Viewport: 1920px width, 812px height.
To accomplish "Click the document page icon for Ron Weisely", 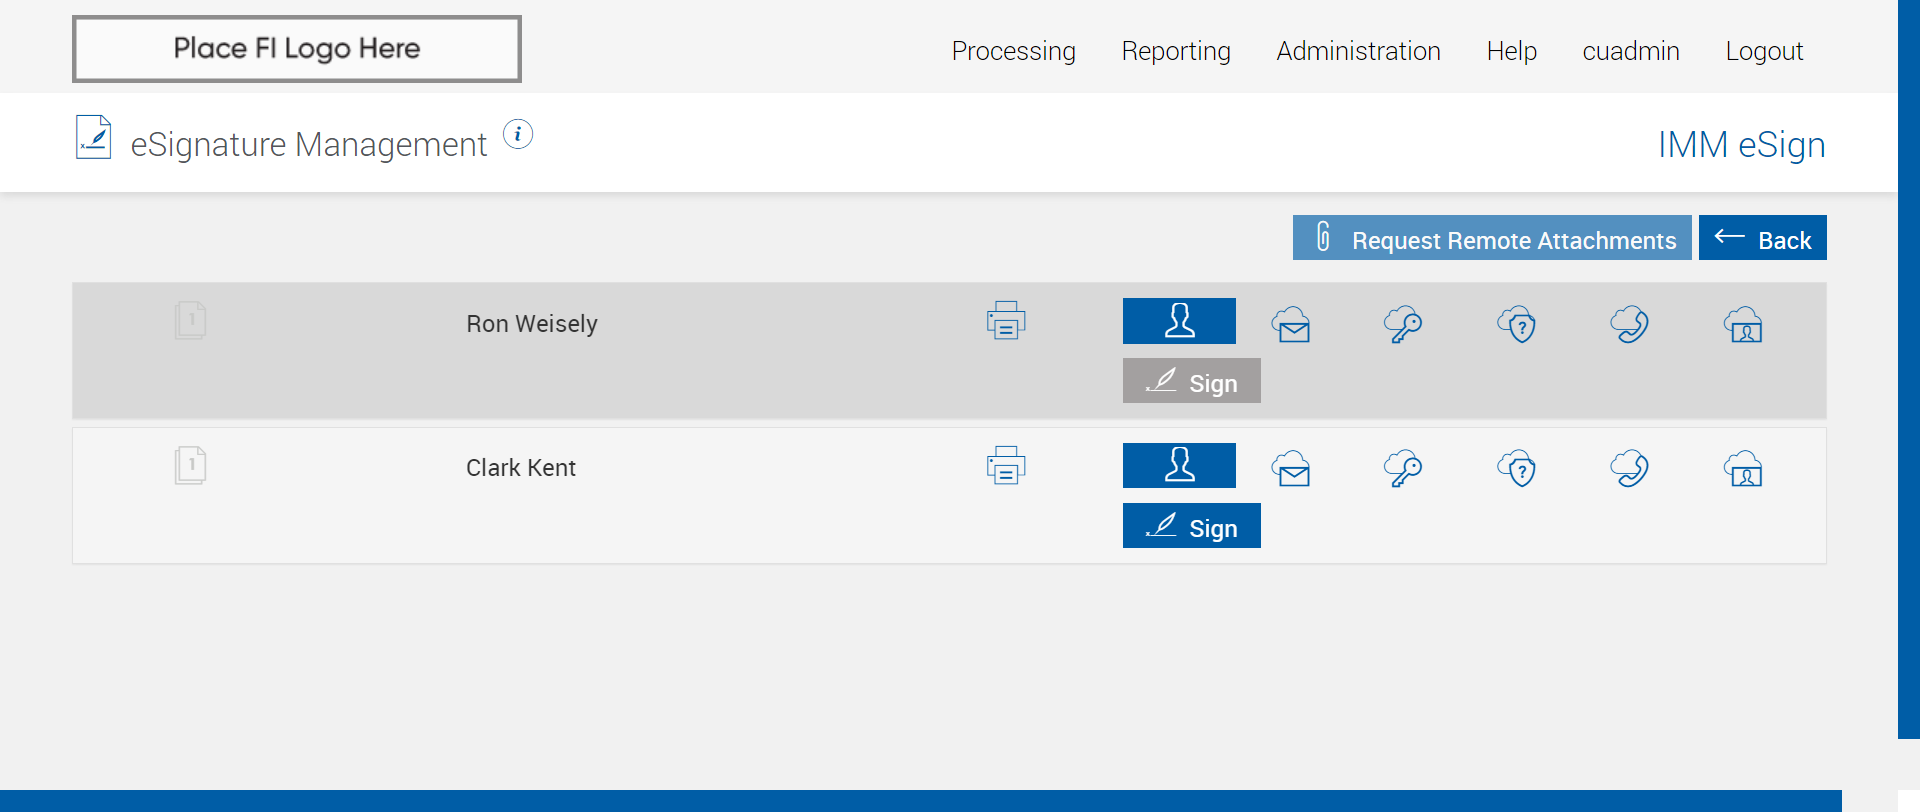I will point(190,321).
